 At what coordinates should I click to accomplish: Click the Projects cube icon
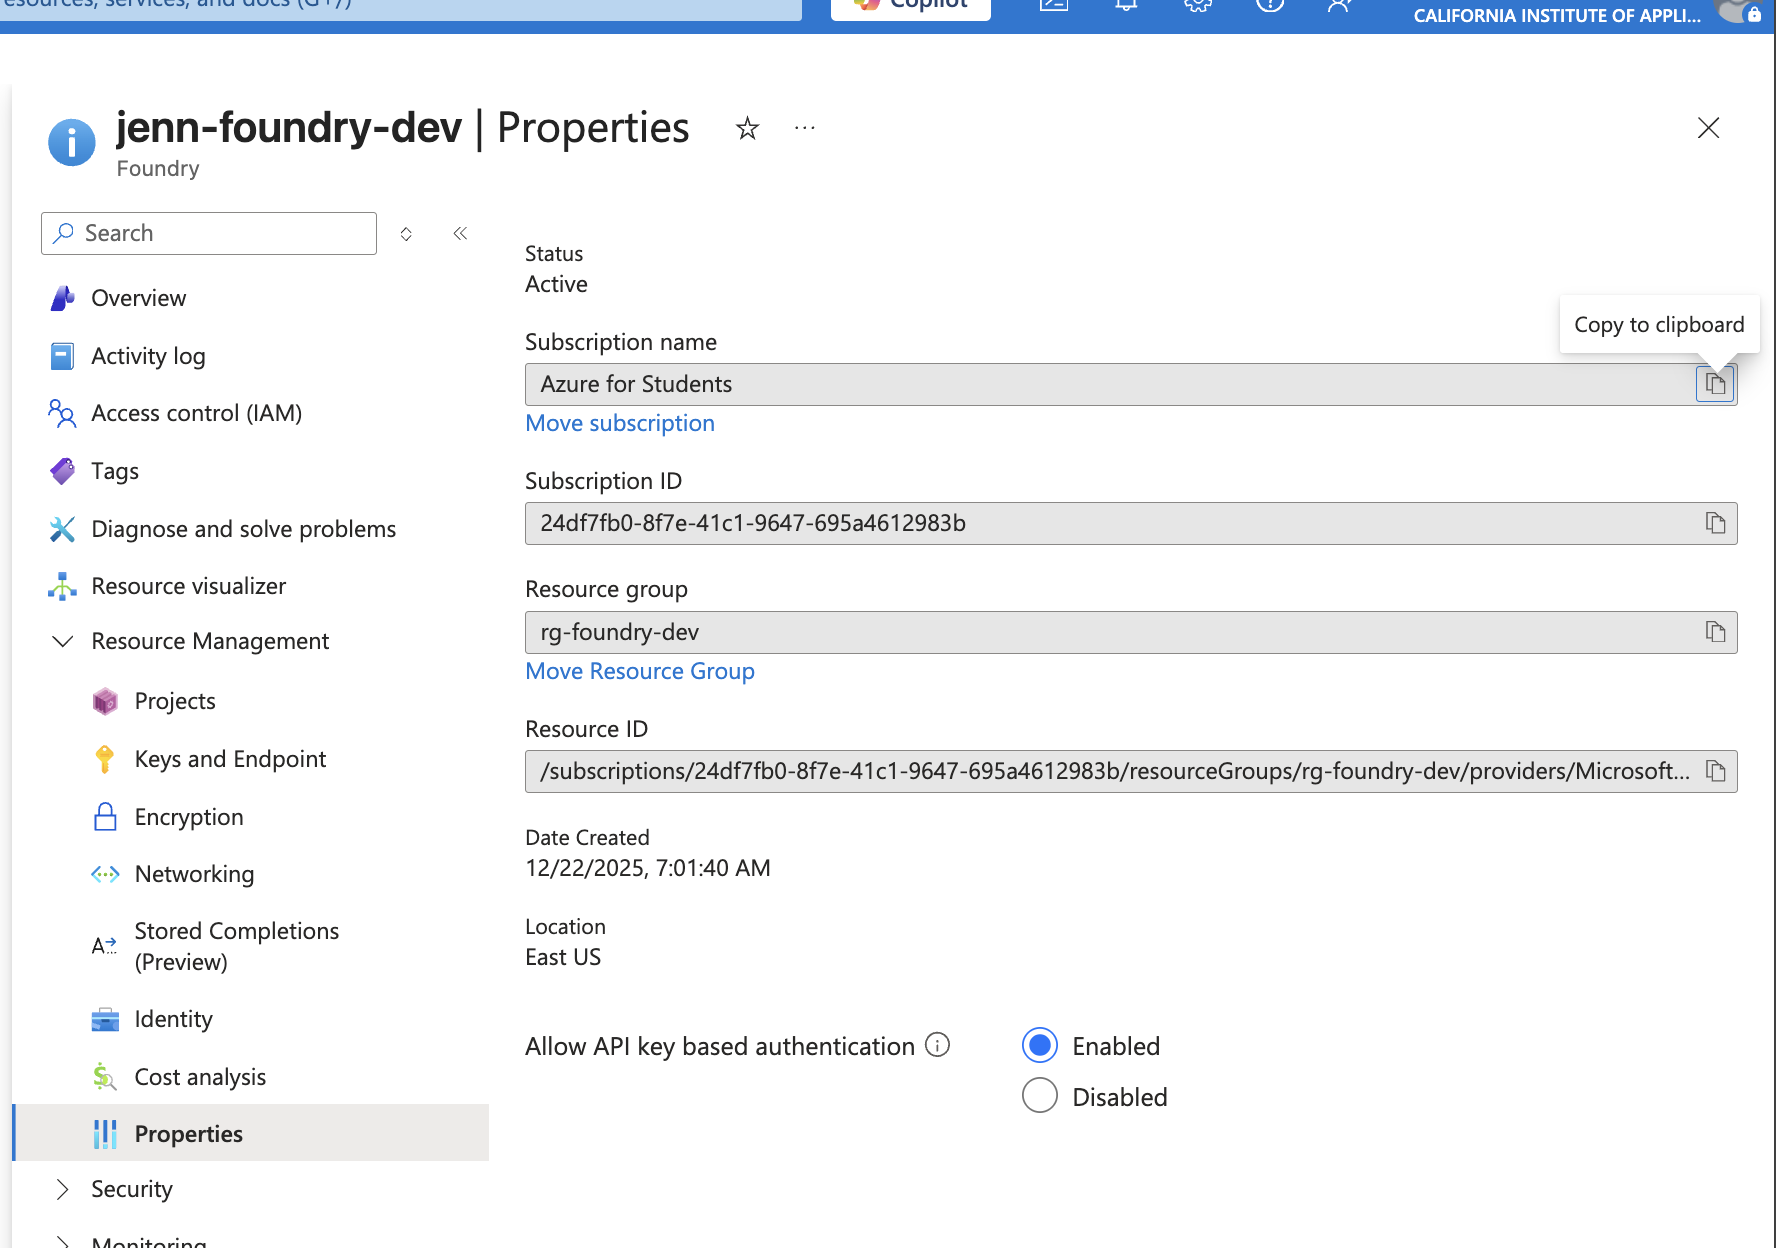[x=105, y=701]
